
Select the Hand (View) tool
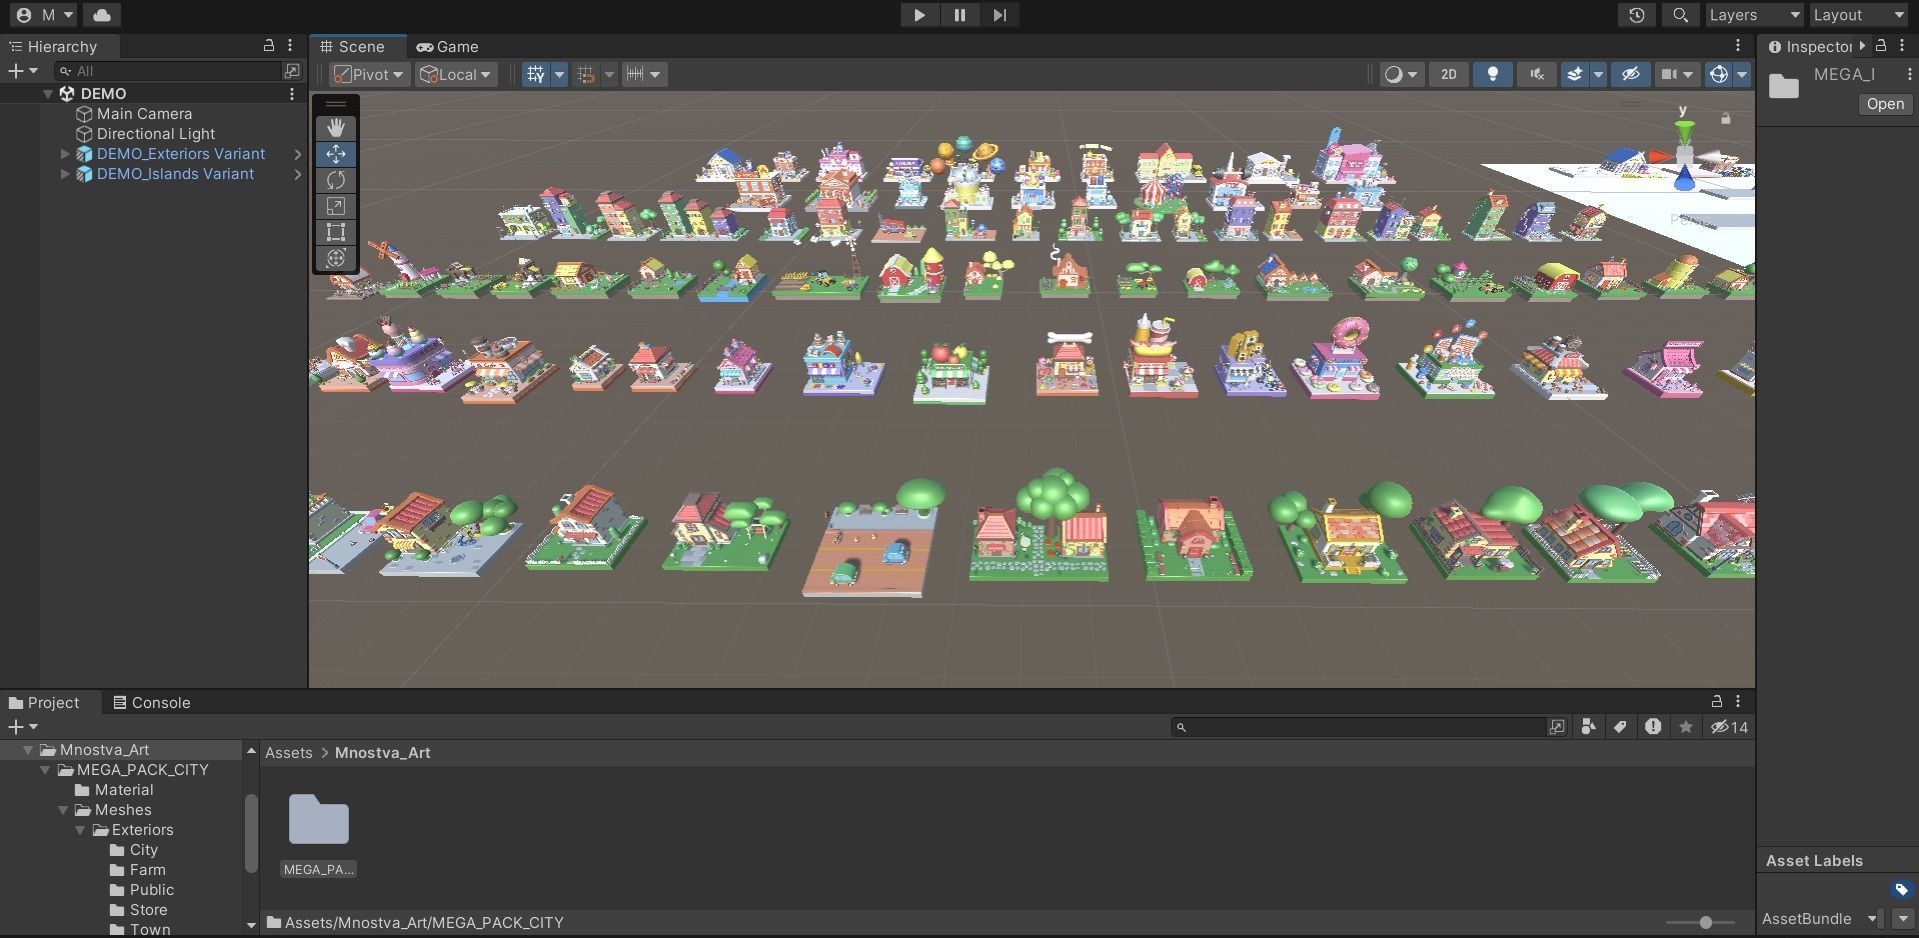336,127
